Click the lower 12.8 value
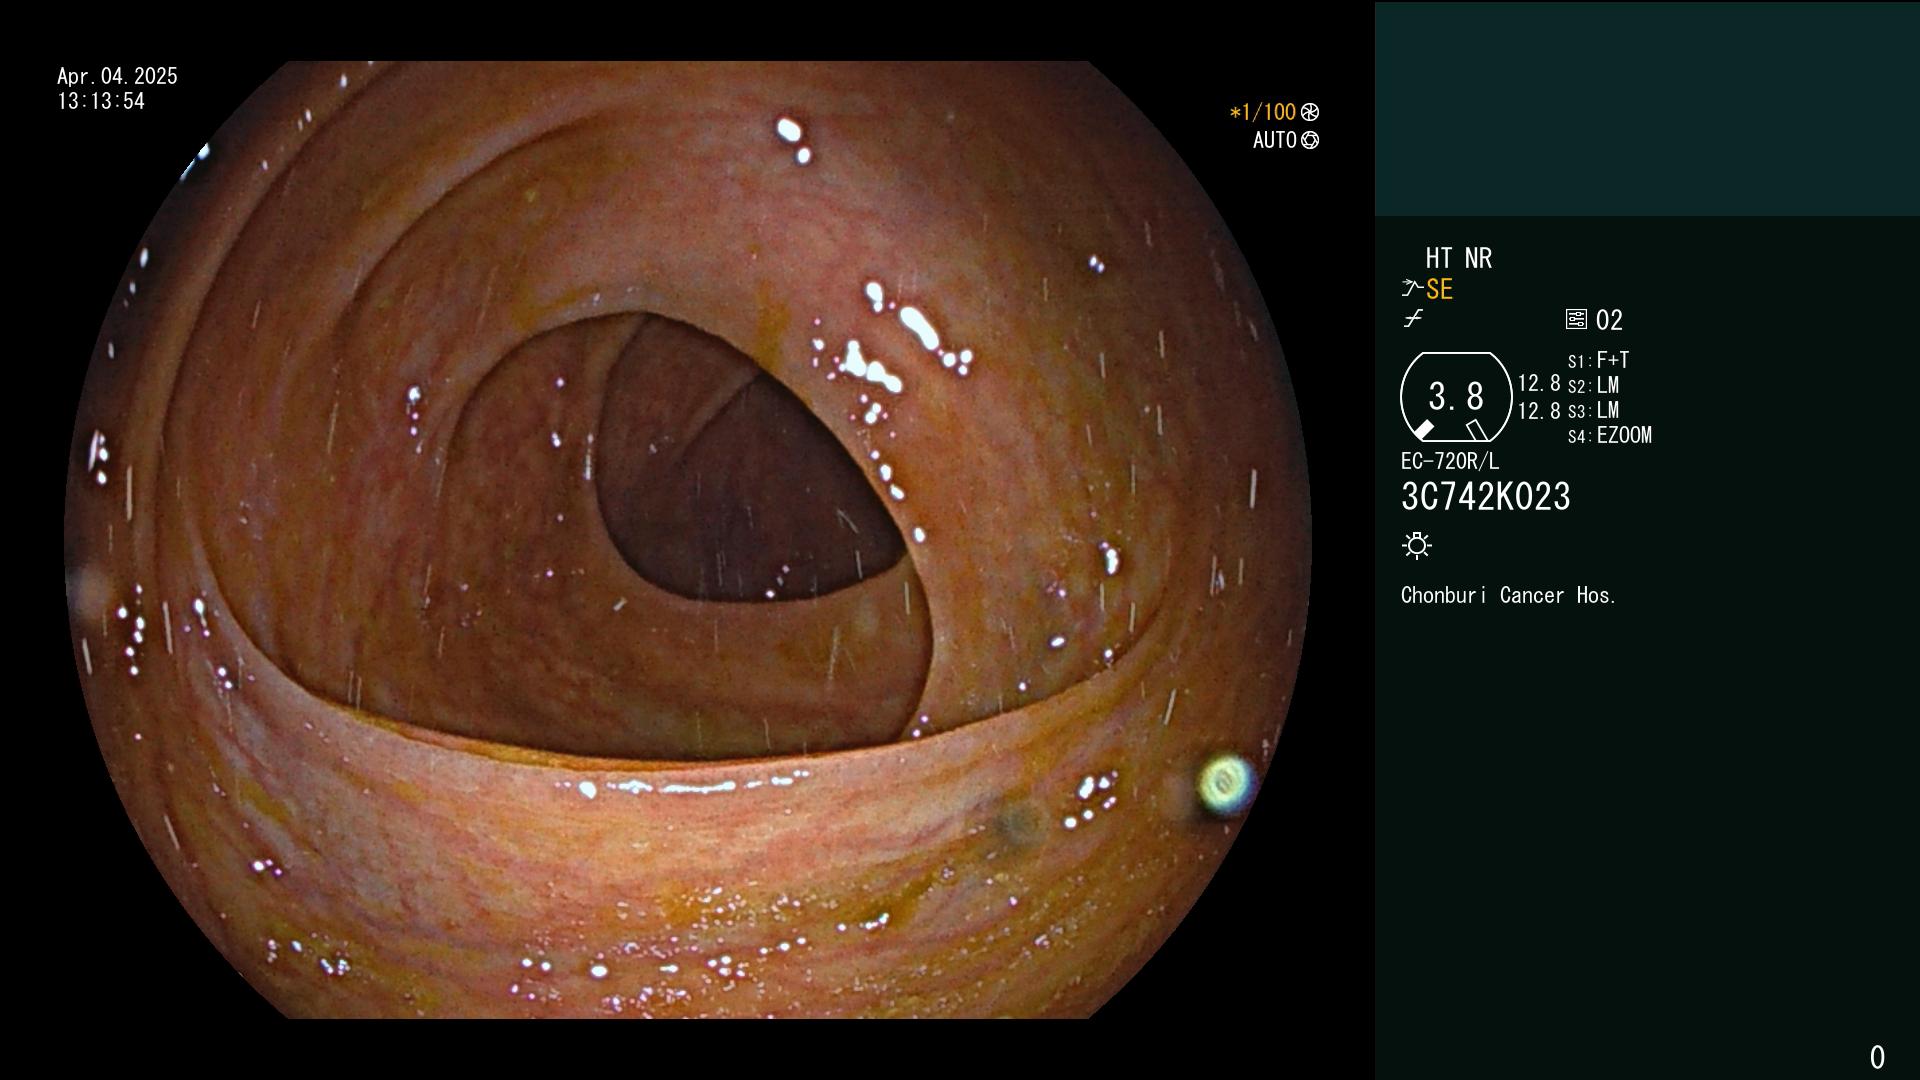This screenshot has width=1920, height=1080. pos(1539,410)
